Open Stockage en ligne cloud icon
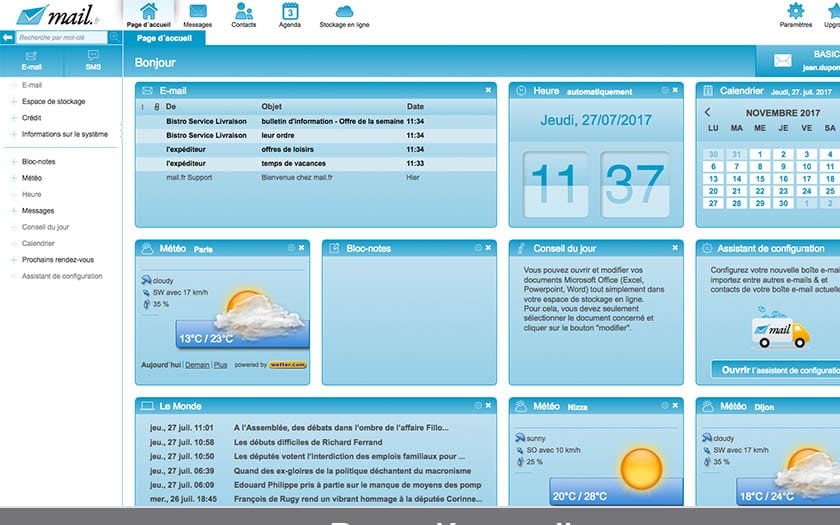The width and height of the screenshot is (840, 525). pos(344,15)
